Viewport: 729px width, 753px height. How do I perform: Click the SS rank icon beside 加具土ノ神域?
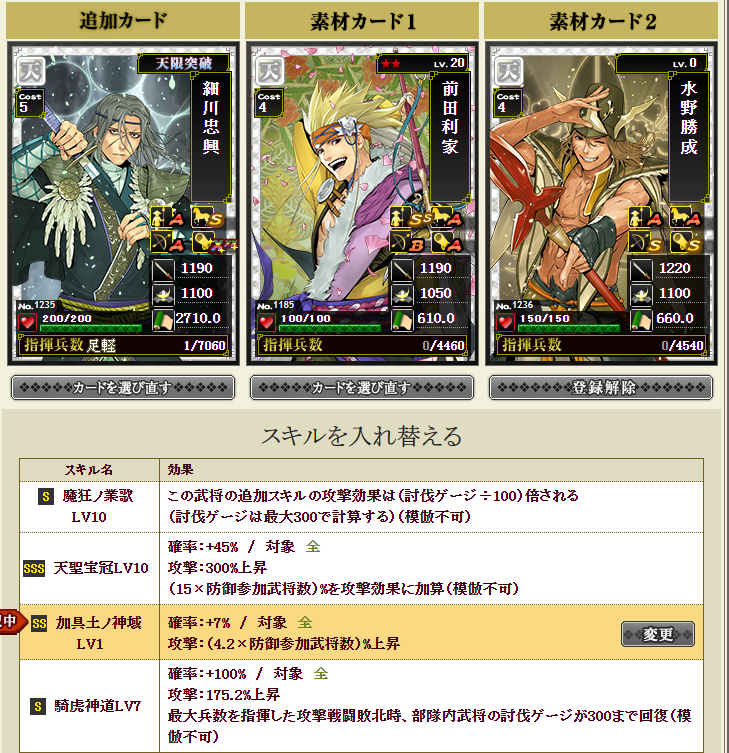pos(39,623)
